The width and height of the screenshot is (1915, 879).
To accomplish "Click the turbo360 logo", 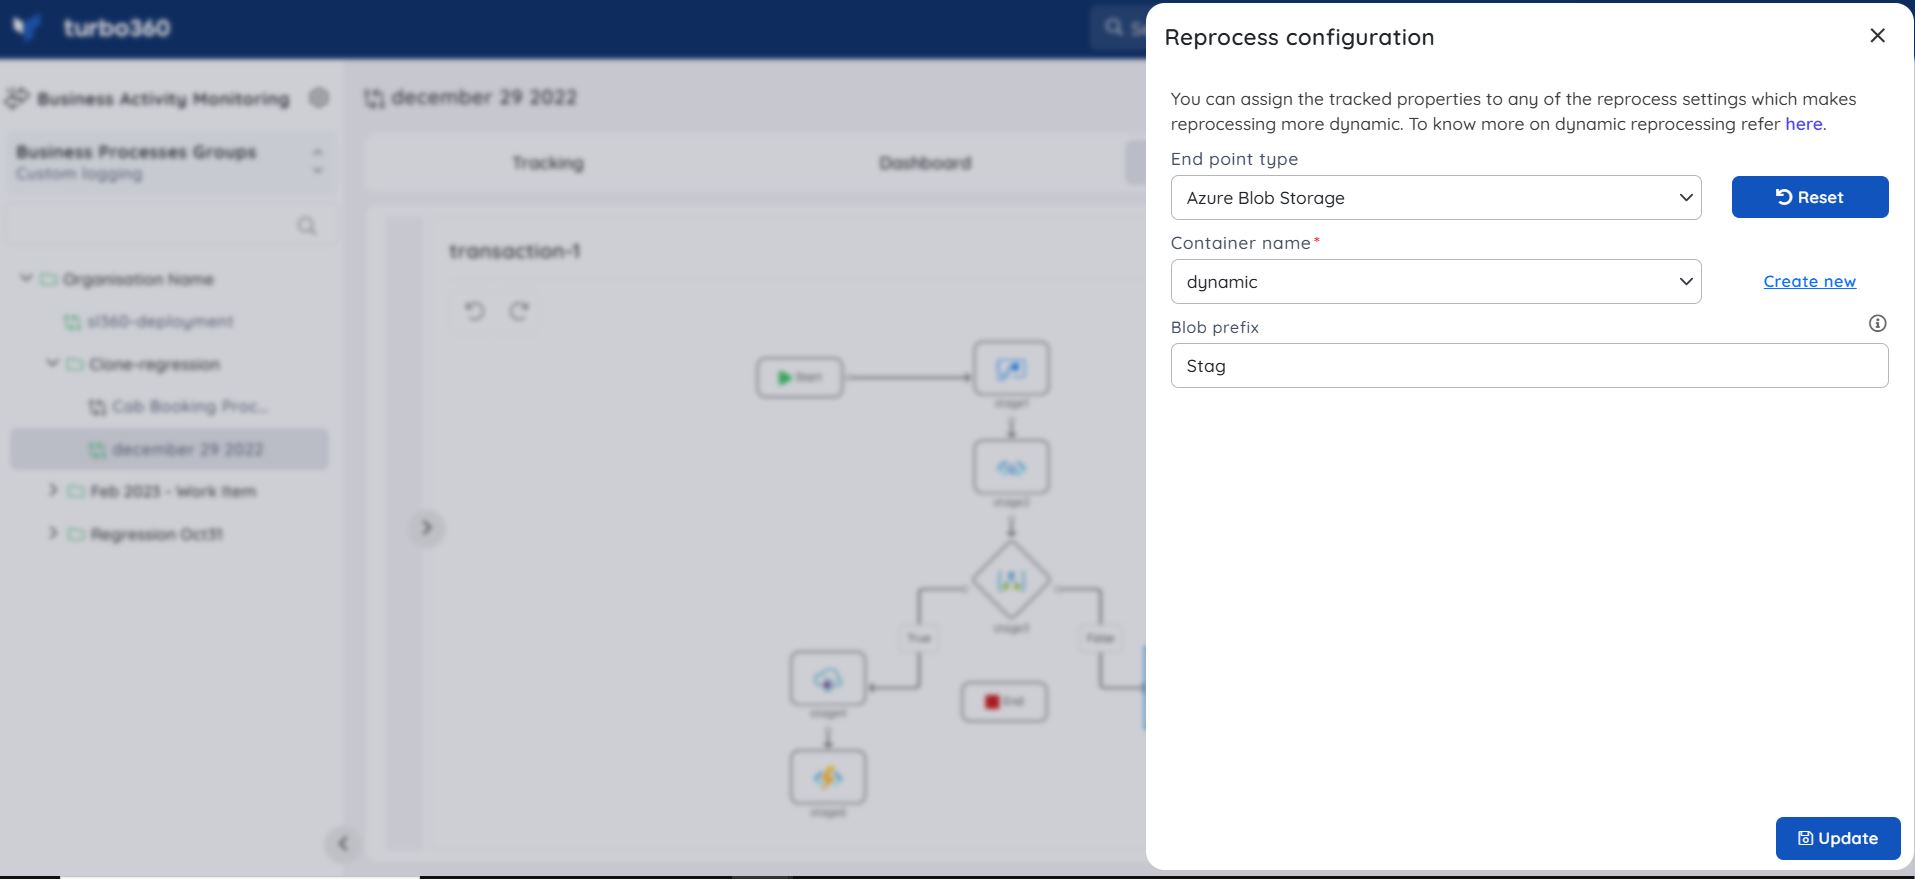I will [x=92, y=28].
